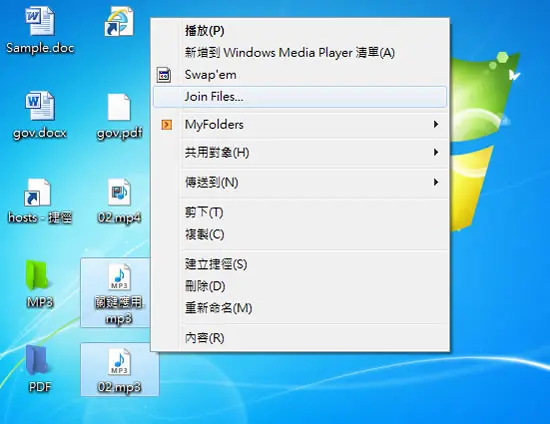Click the orange MyFolders menu icon
This screenshot has height=424, width=550.
click(167, 124)
